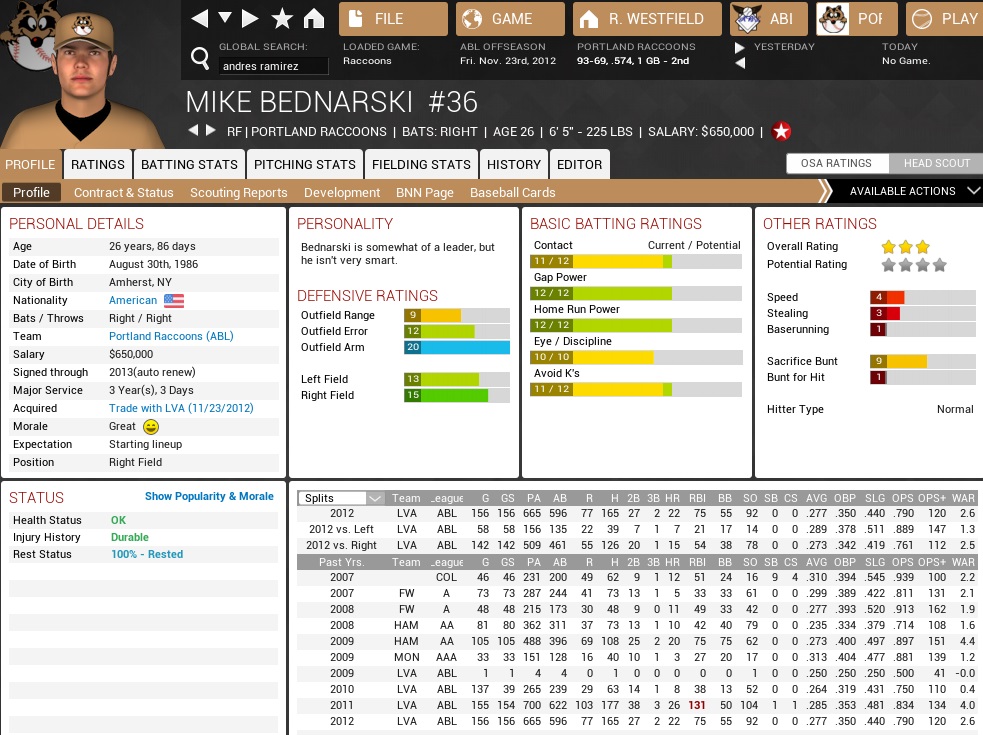This screenshot has height=735, width=983.
Task: Open the Trade with LVA link
Action: click(x=181, y=408)
